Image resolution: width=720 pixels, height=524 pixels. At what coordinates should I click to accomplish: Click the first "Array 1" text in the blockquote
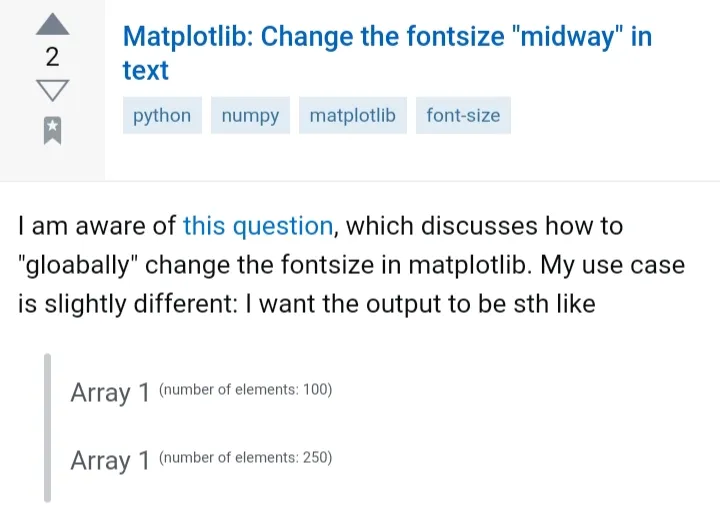[x=110, y=393]
